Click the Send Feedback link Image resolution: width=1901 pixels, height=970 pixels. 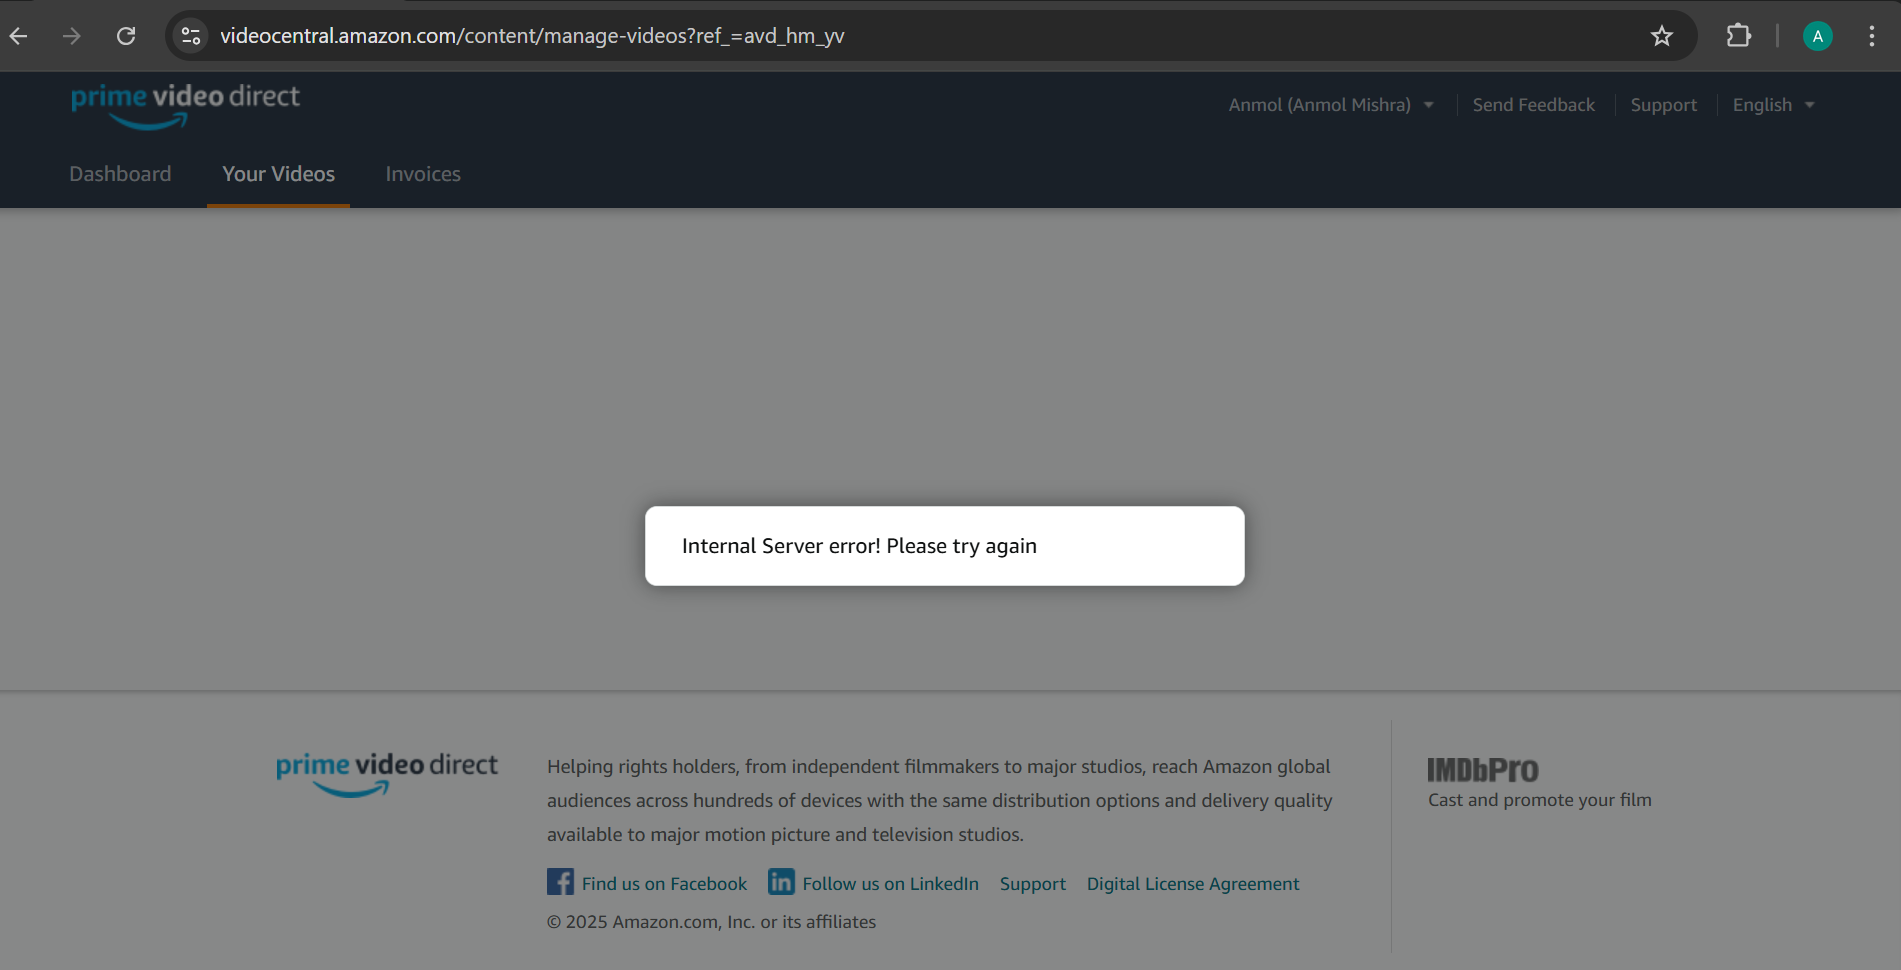click(x=1533, y=105)
